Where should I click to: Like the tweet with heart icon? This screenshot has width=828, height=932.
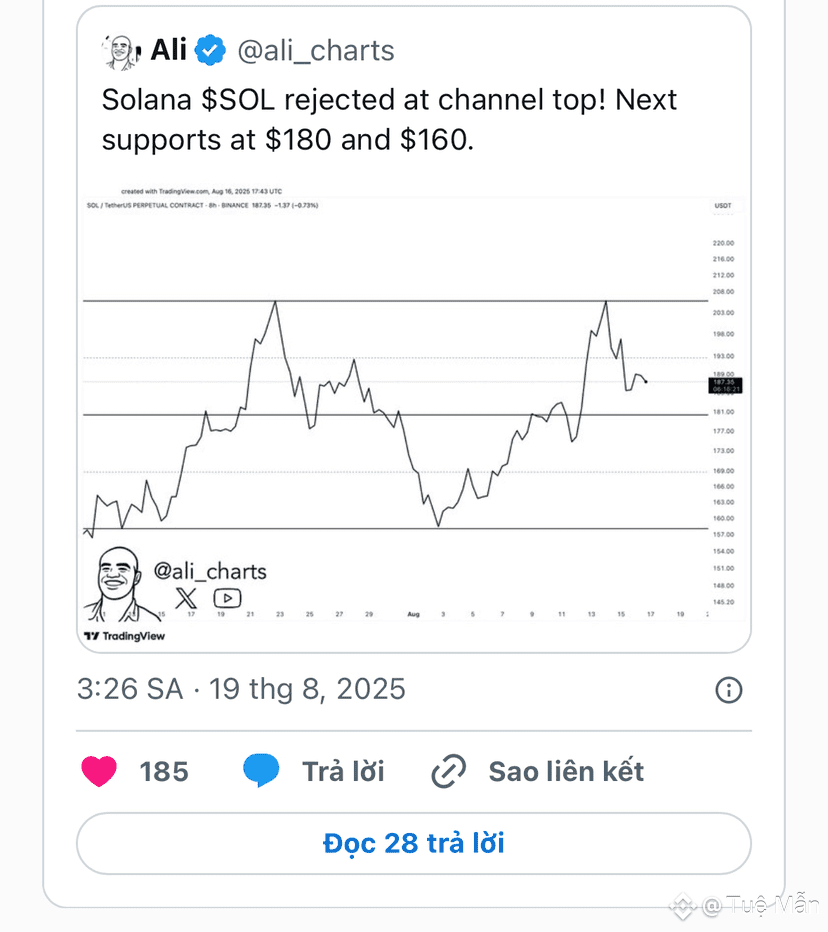coord(99,771)
